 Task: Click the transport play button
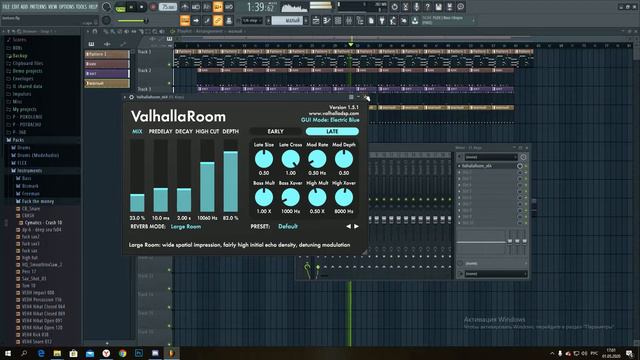click(131, 7)
